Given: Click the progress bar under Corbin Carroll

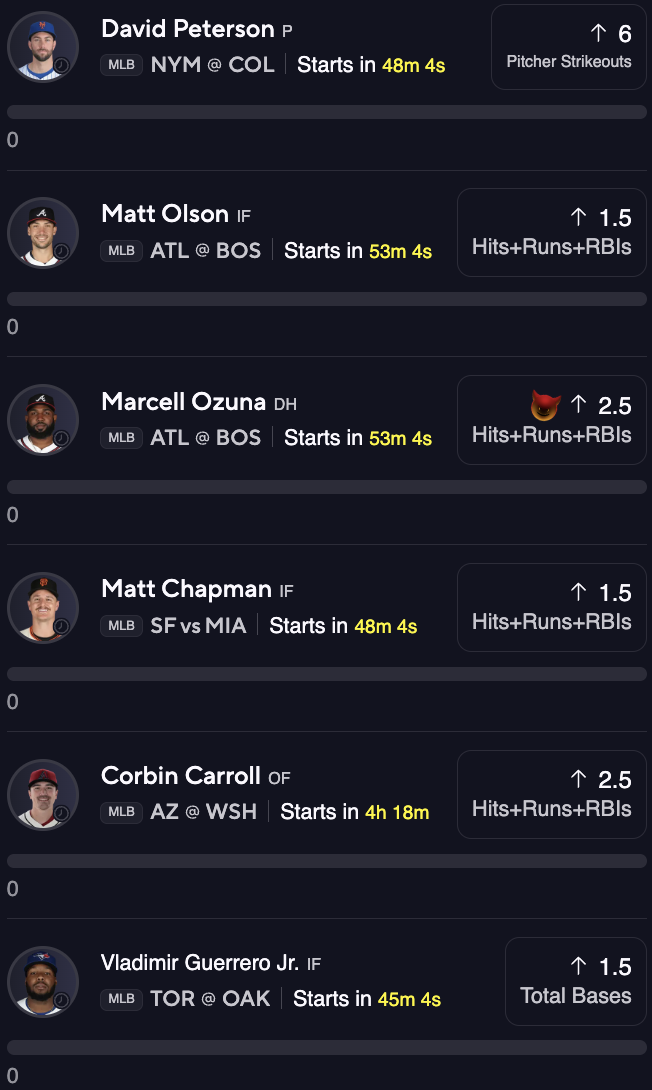Looking at the screenshot, I should pyautogui.click(x=326, y=860).
